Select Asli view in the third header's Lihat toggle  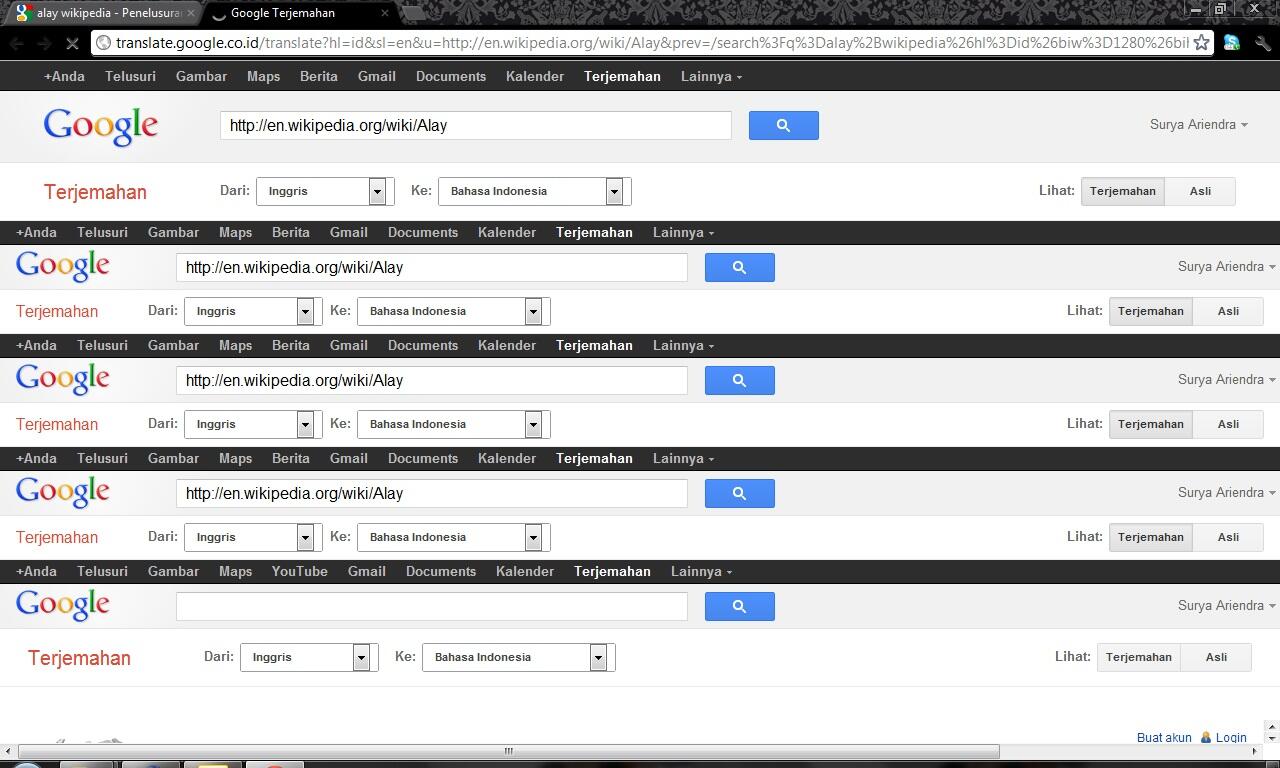[1228, 424]
